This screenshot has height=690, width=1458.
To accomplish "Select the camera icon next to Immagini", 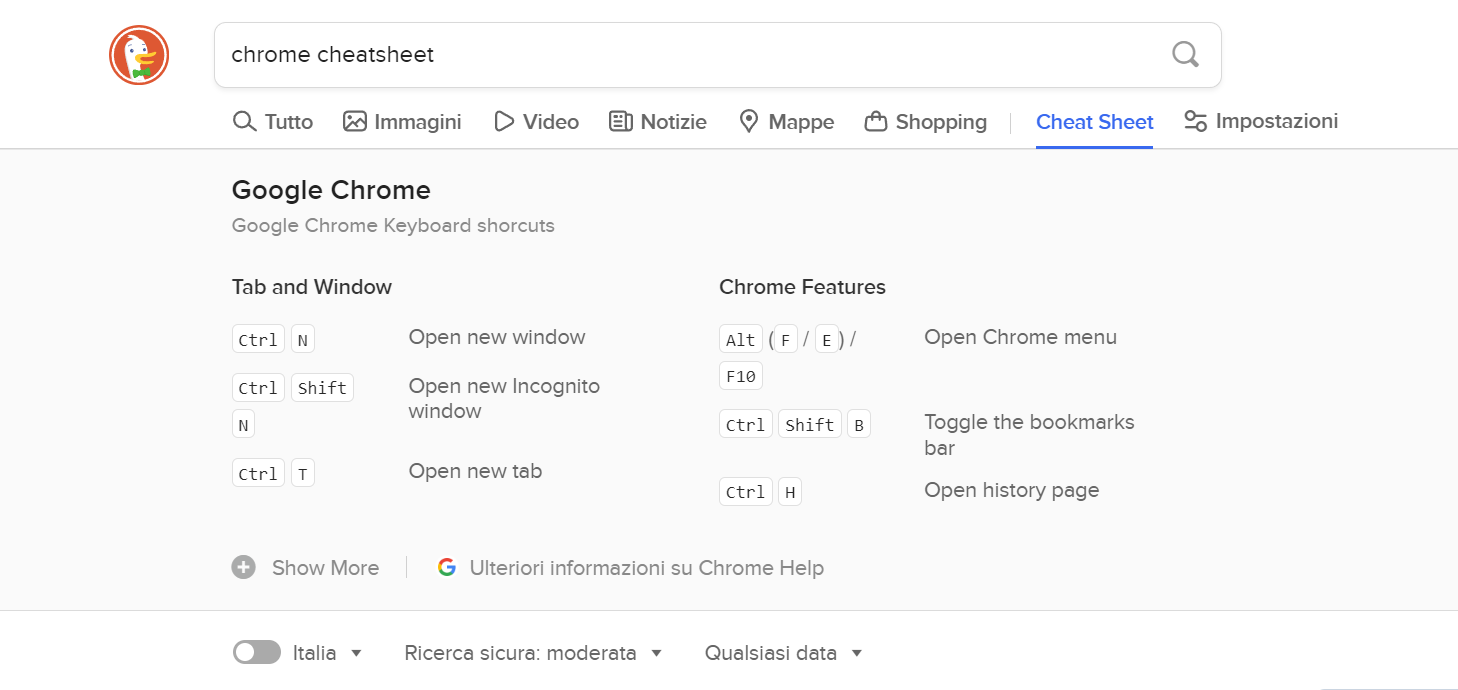I will [x=354, y=121].
